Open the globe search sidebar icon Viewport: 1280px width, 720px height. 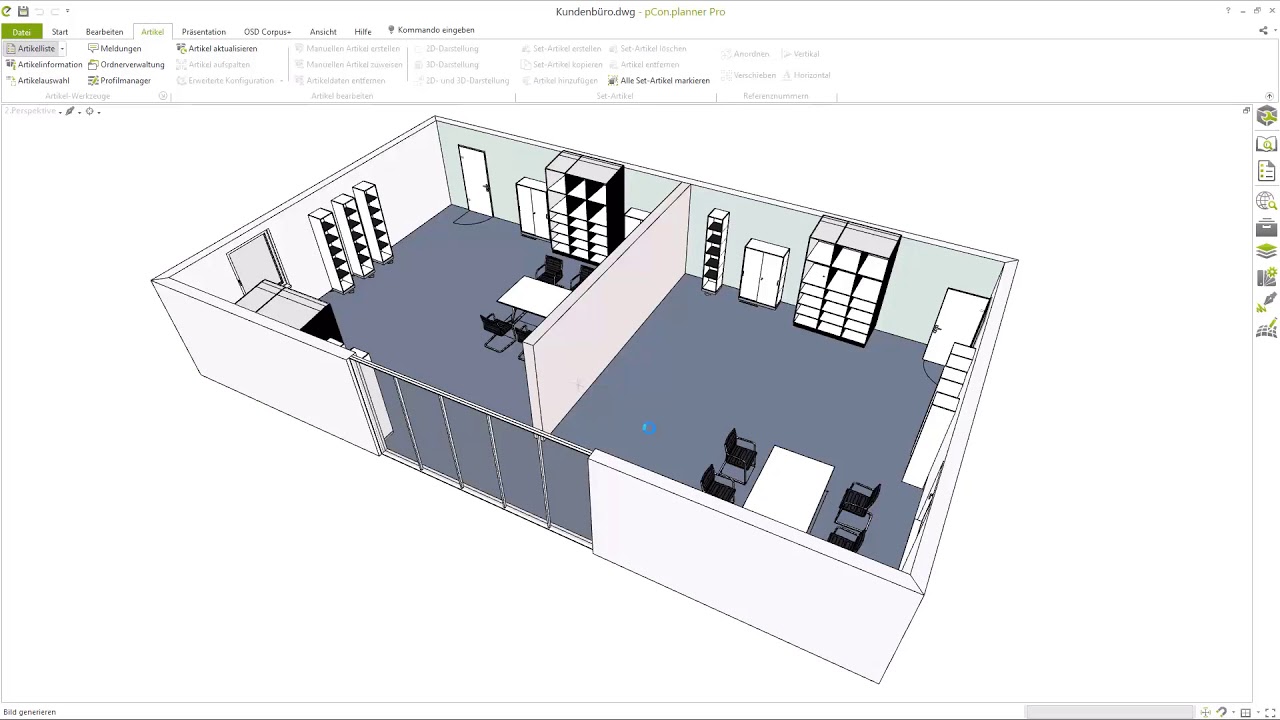point(1267,201)
